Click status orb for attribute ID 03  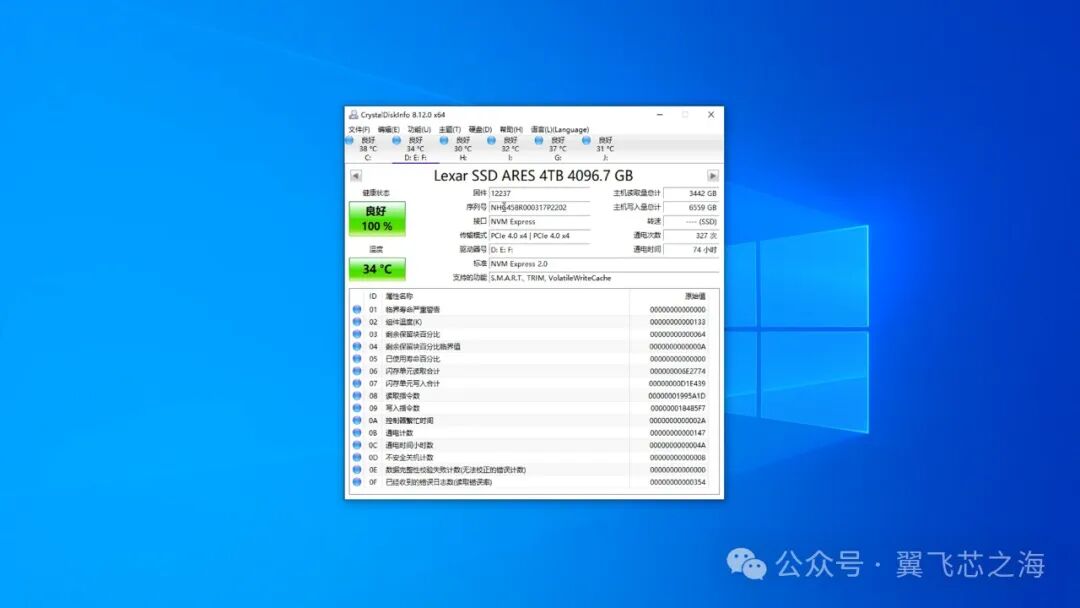click(357, 335)
